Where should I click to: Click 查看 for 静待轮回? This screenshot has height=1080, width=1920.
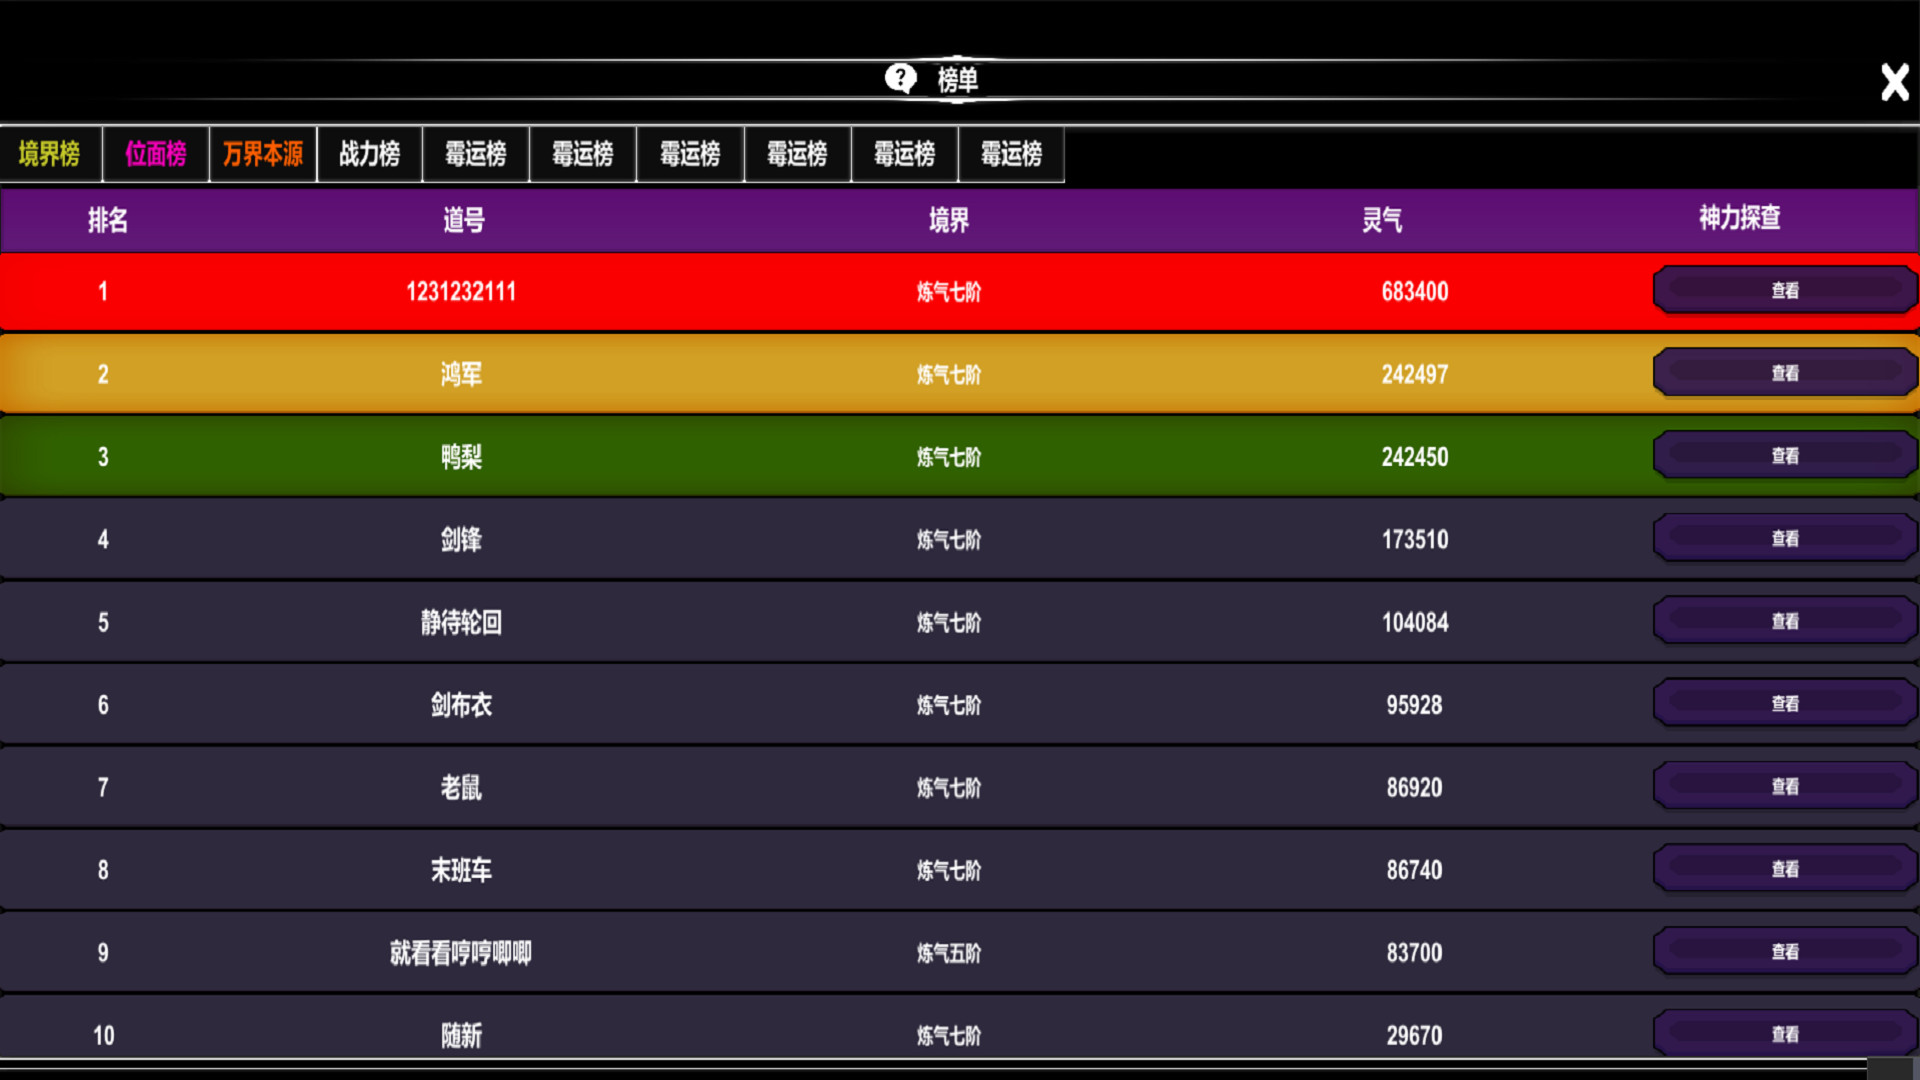pyautogui.click(x=1785, y=622)
